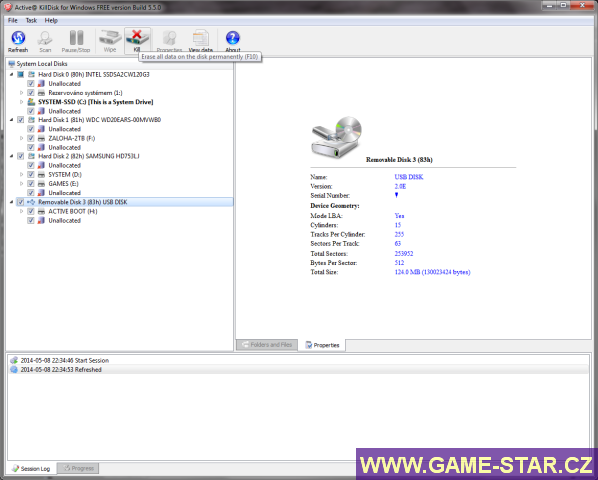Click the USB icon beside Removable Disk 3

click(31, 202)
